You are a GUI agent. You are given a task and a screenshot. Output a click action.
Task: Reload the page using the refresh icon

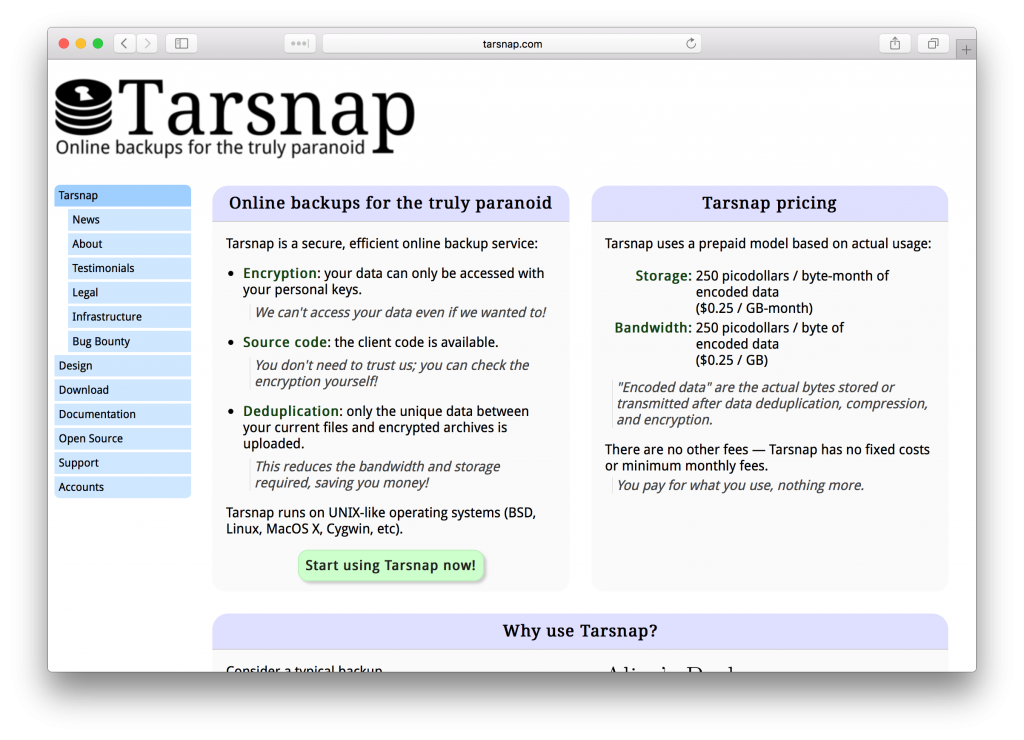pyautogui.click(x=691, y=44)
